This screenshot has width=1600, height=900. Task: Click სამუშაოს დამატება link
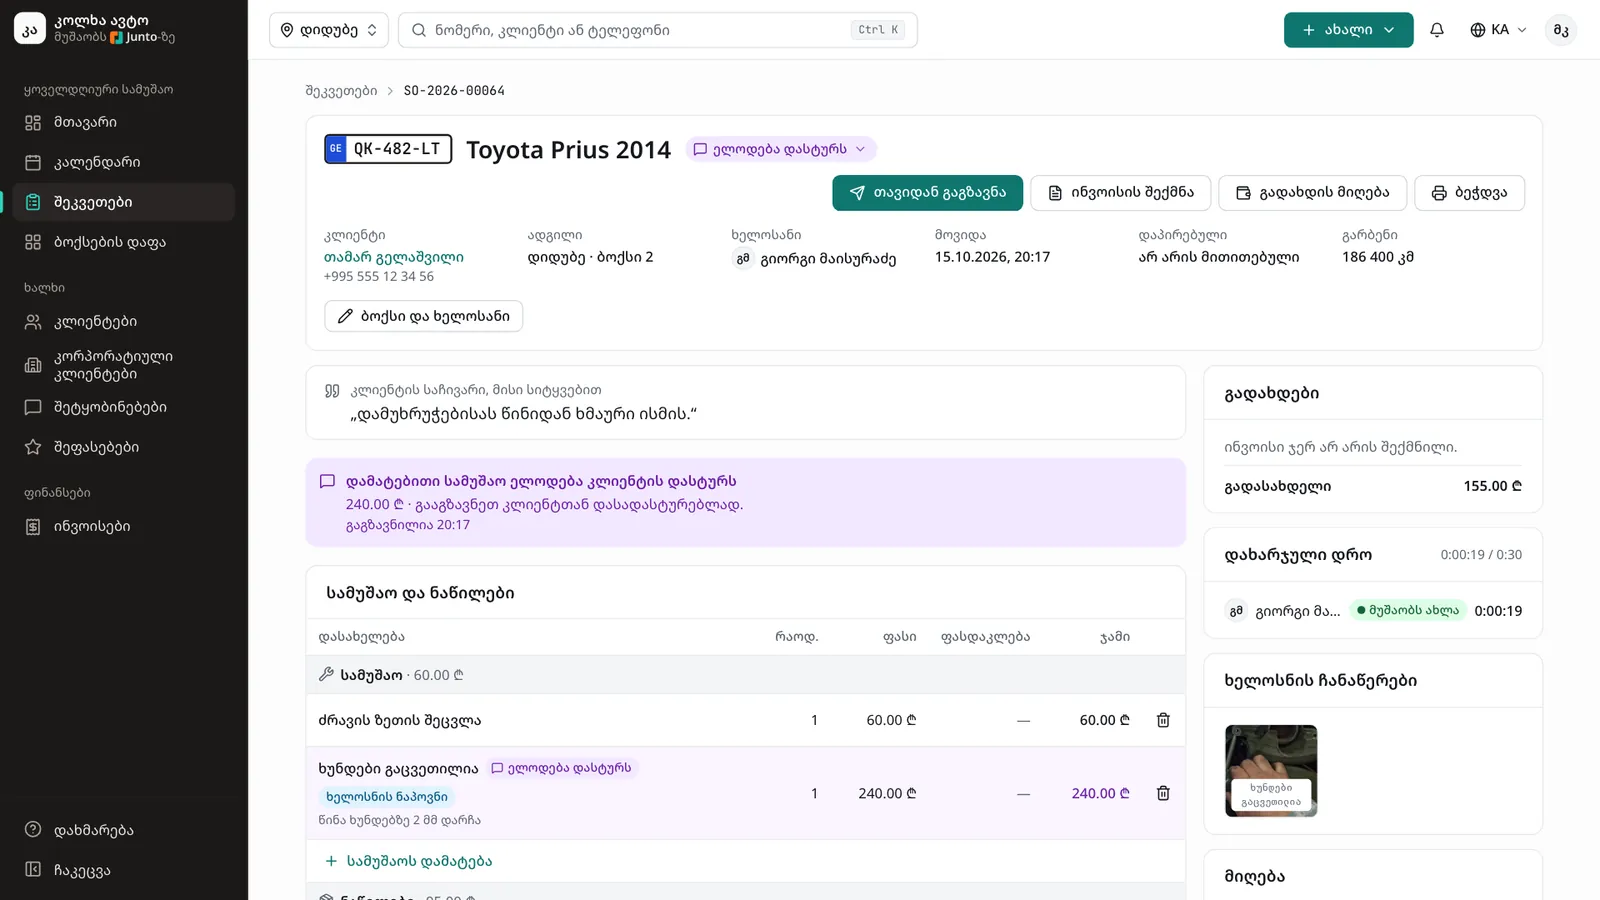coord(409,861)
